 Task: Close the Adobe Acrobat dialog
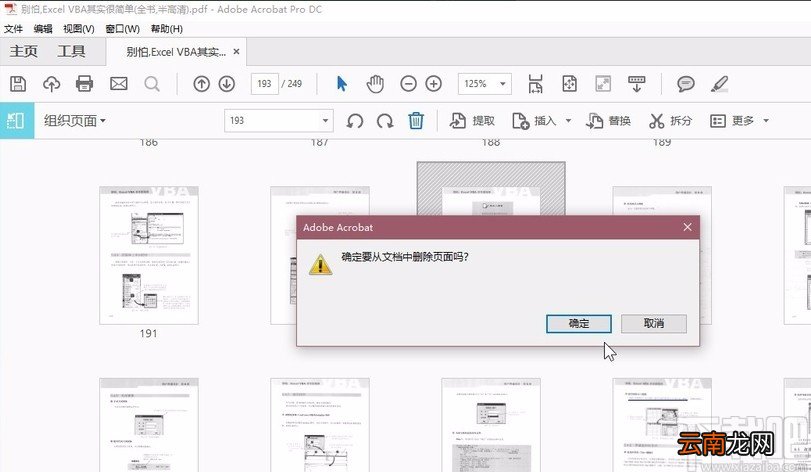687,227
